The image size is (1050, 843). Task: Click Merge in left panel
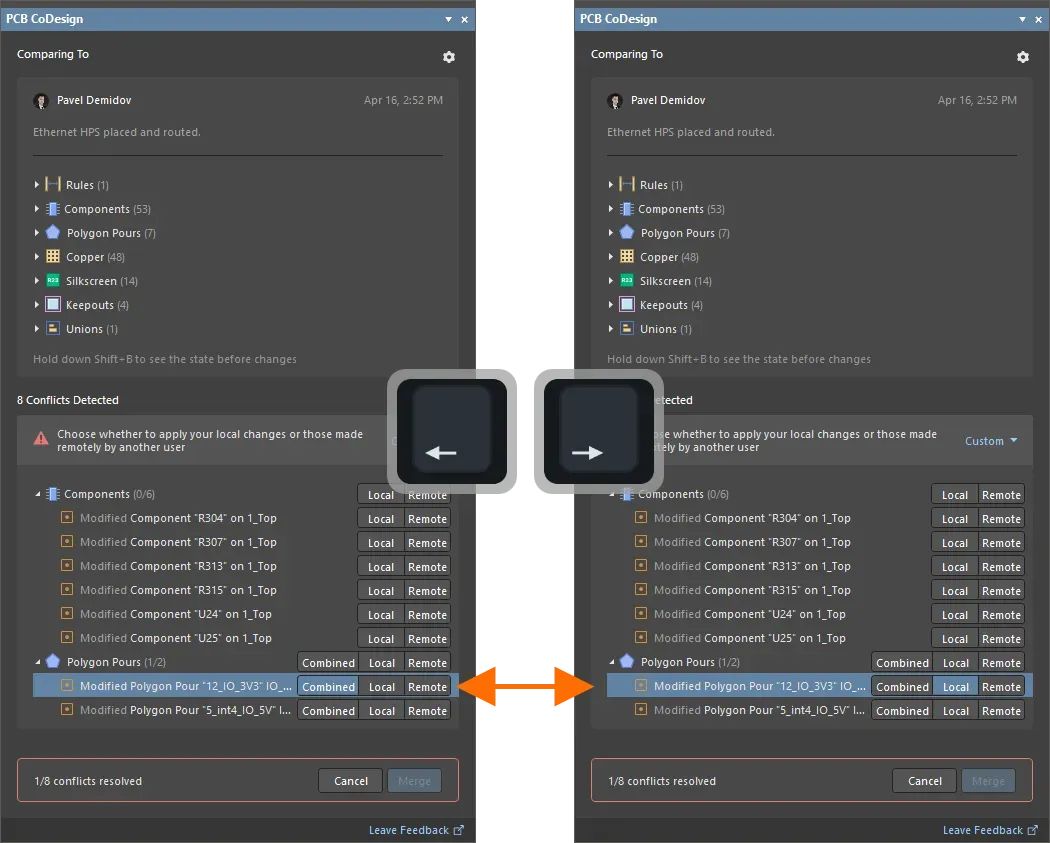[415, 781]
